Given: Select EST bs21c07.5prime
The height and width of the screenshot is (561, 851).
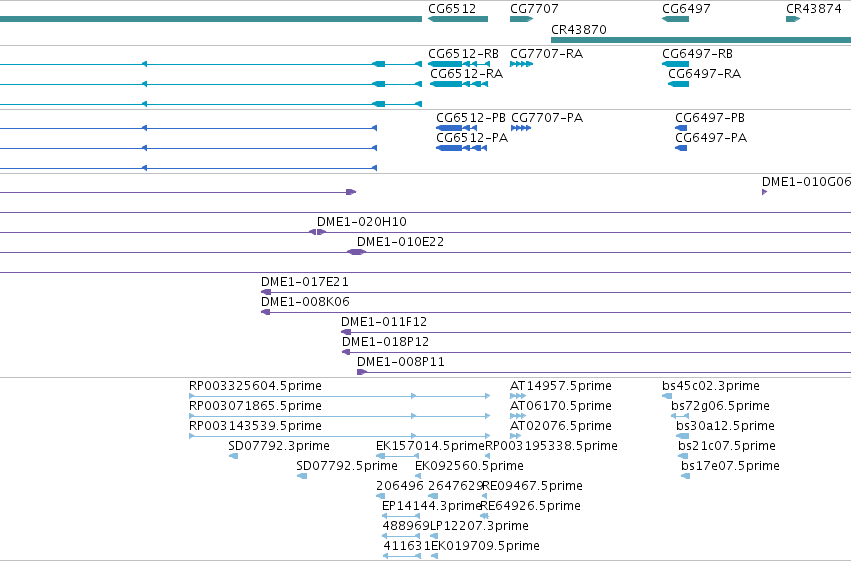Looking at the screenshot, I should (x=727, y=446).
